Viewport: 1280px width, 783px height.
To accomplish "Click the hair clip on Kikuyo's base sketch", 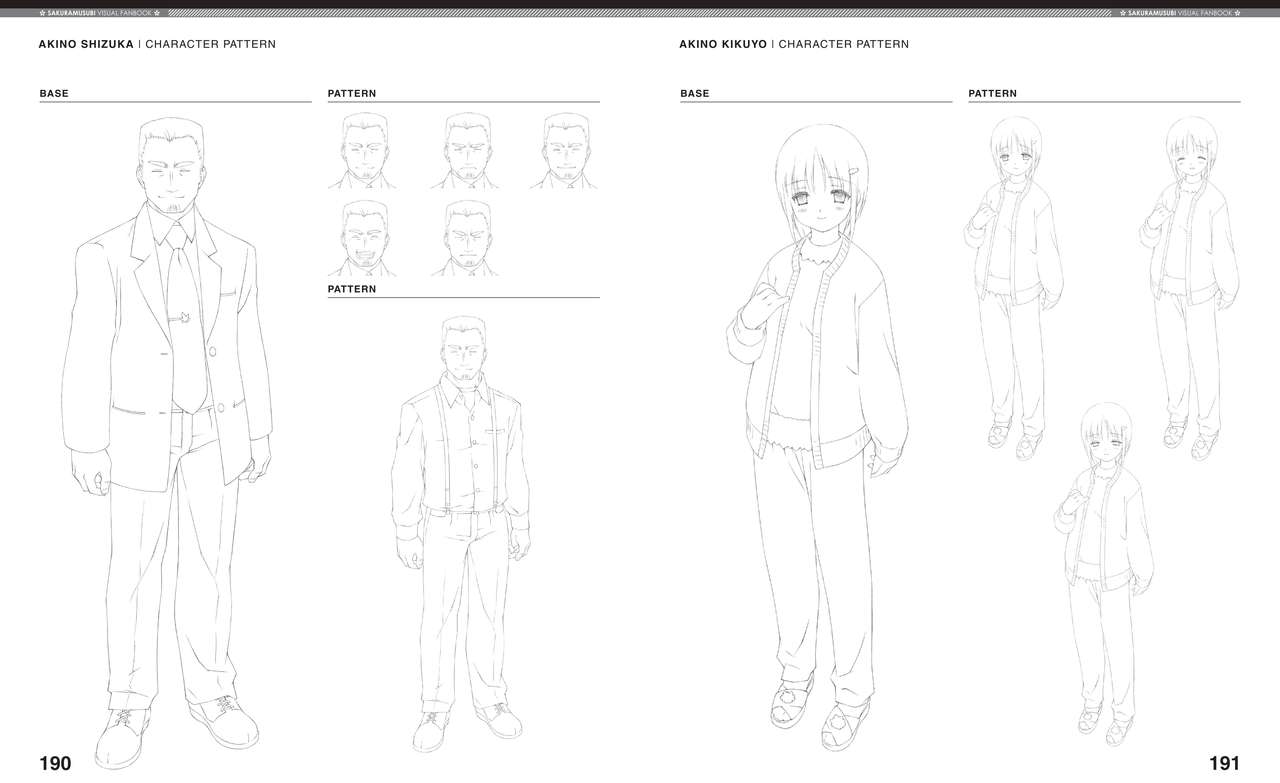I will (x=853, y=178).
